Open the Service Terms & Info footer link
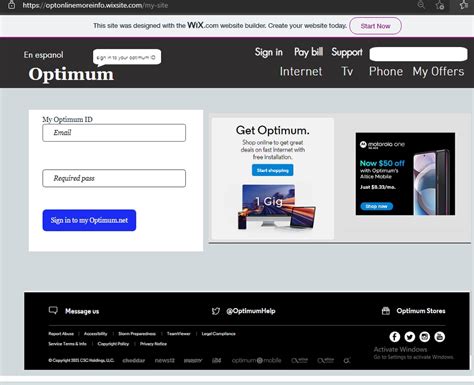This screenshot has width=474, height=385. 67,344
